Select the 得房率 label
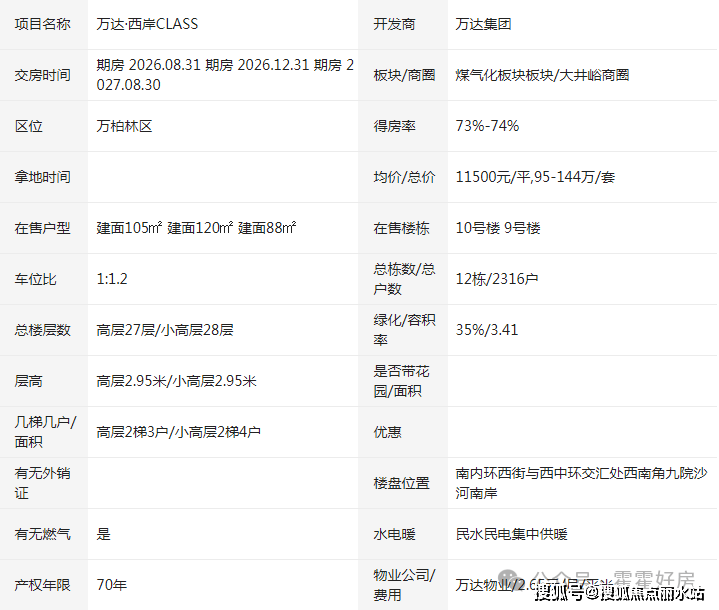The height and width of the screenshot is (610, 719). [394, 126]
